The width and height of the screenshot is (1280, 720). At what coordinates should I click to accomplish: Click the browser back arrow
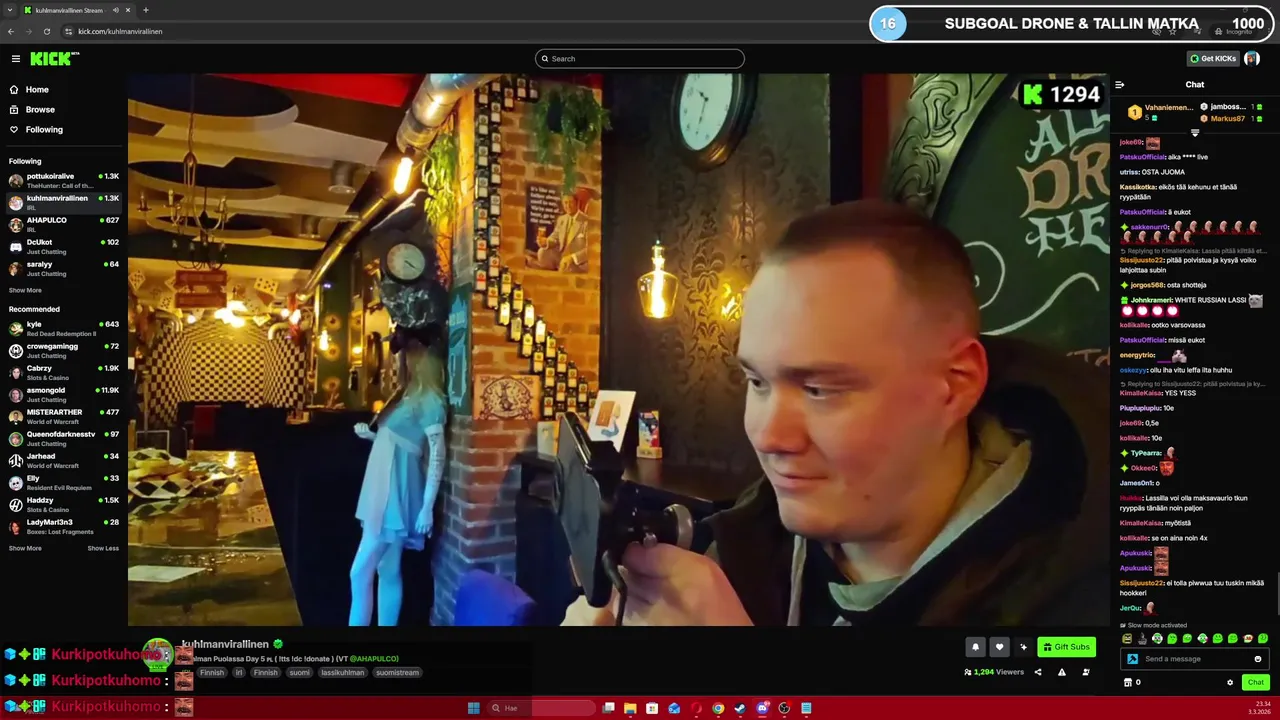click(x=11, y=31)
